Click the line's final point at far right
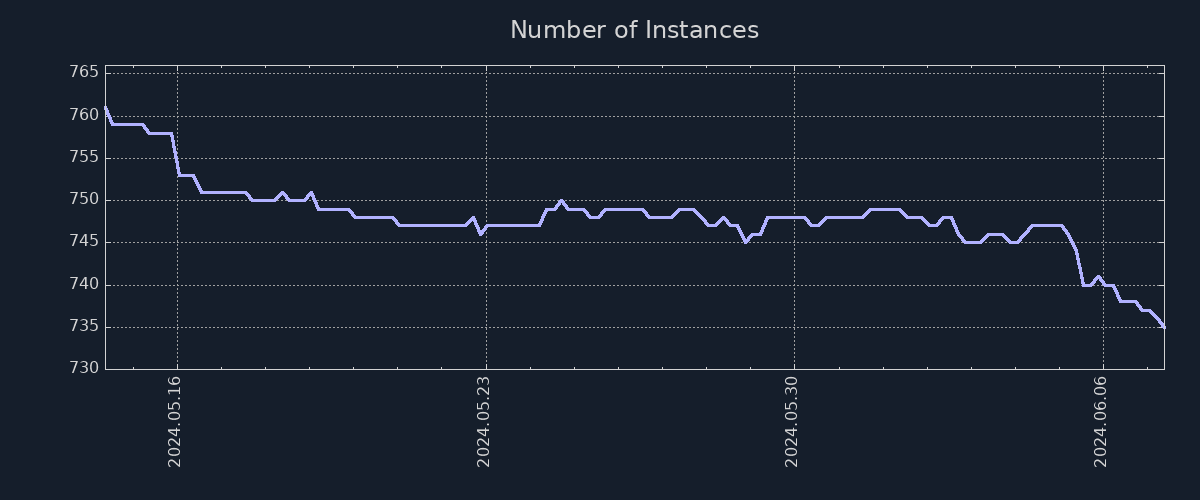This screenshot has height=500, width=1200. tap(1163, 326)
